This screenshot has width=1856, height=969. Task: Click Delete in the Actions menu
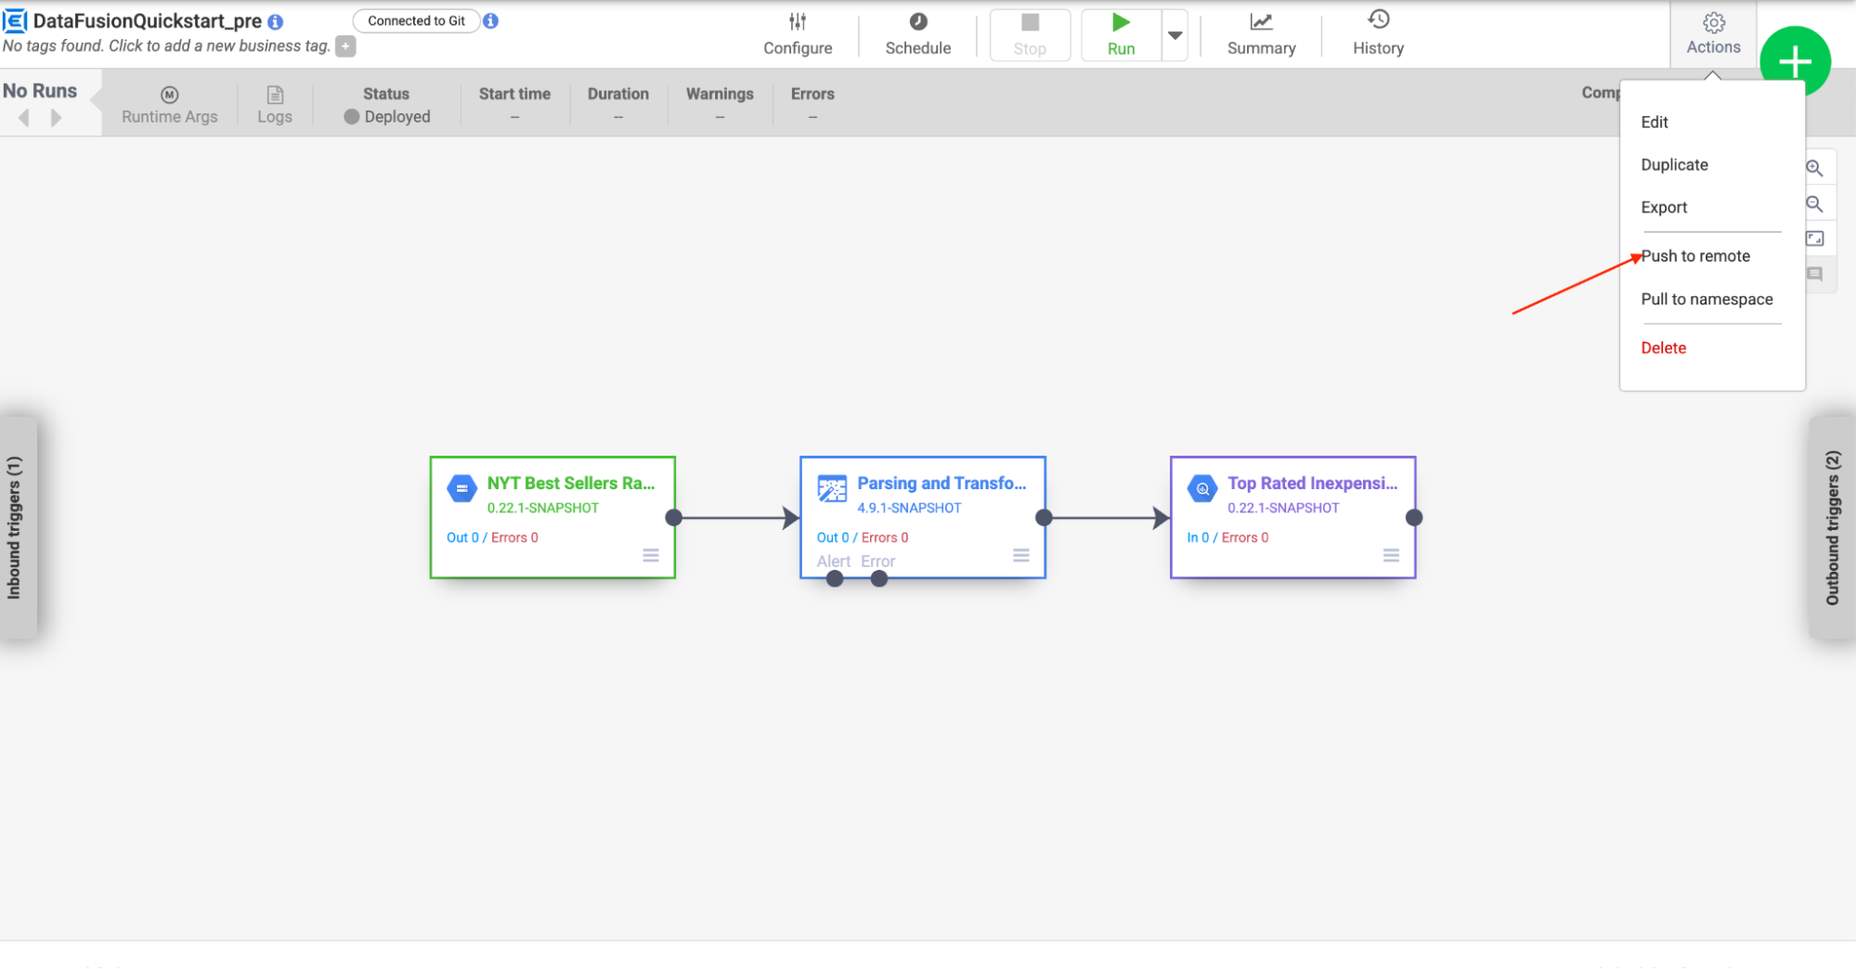pos(1663,348)
